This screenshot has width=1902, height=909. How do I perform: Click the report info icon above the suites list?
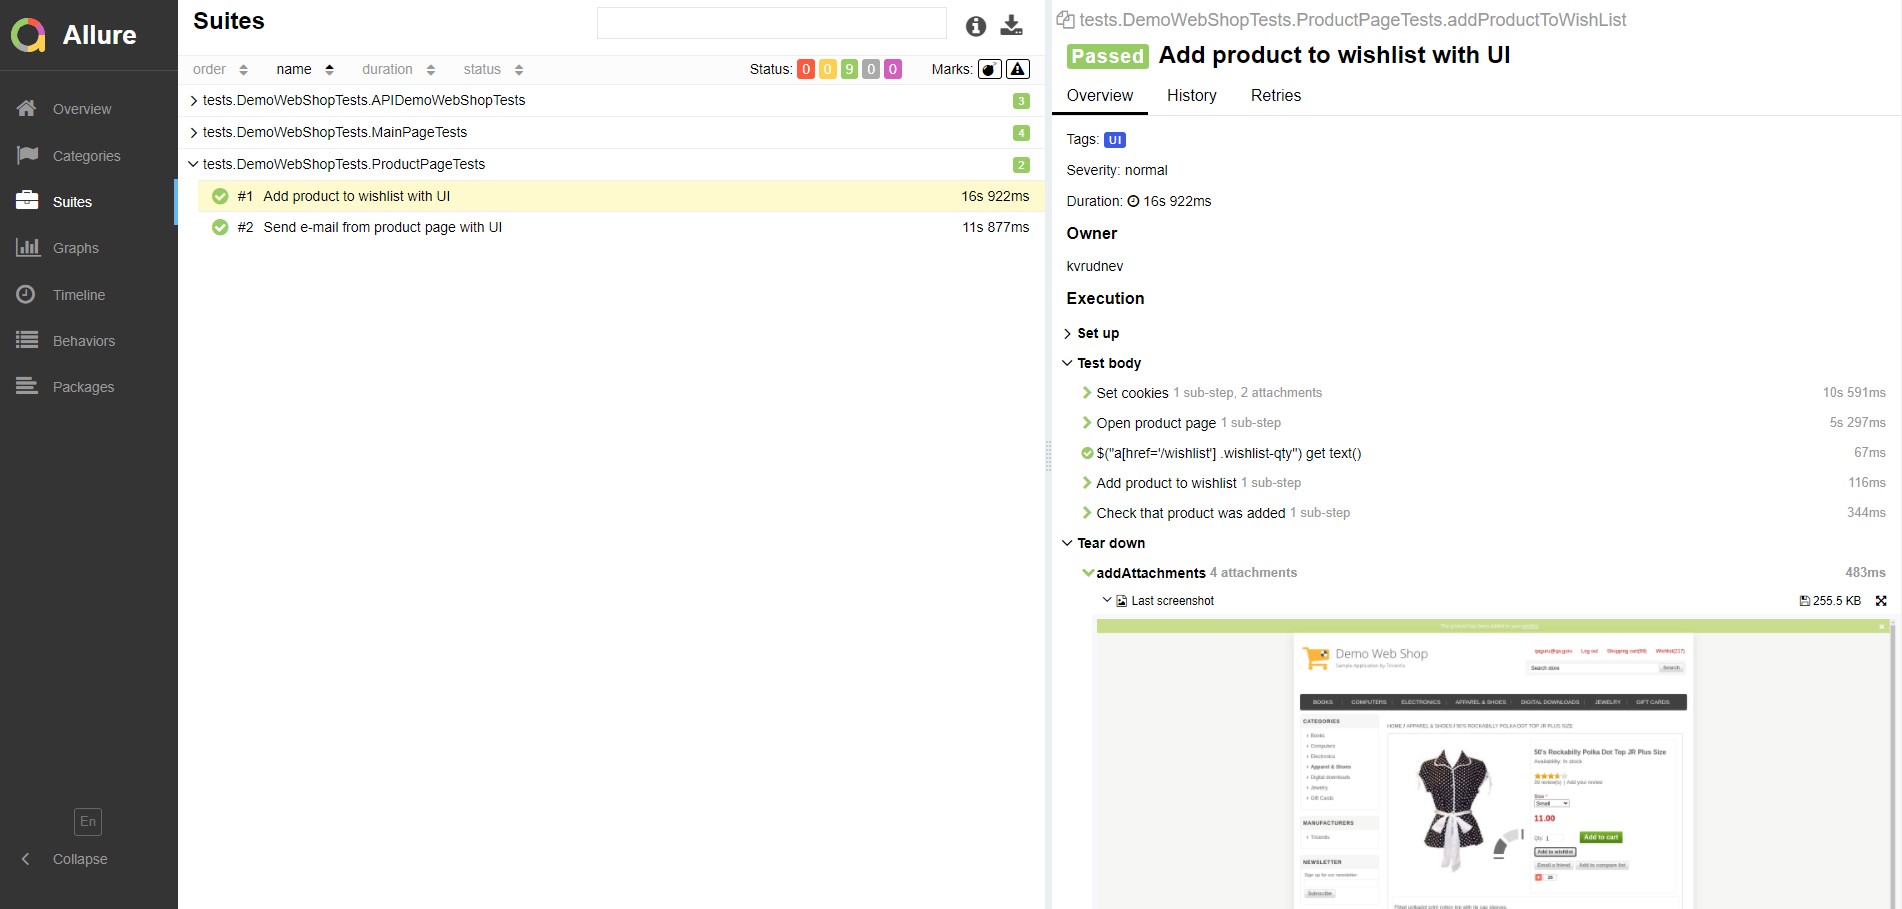coord(976,26)
